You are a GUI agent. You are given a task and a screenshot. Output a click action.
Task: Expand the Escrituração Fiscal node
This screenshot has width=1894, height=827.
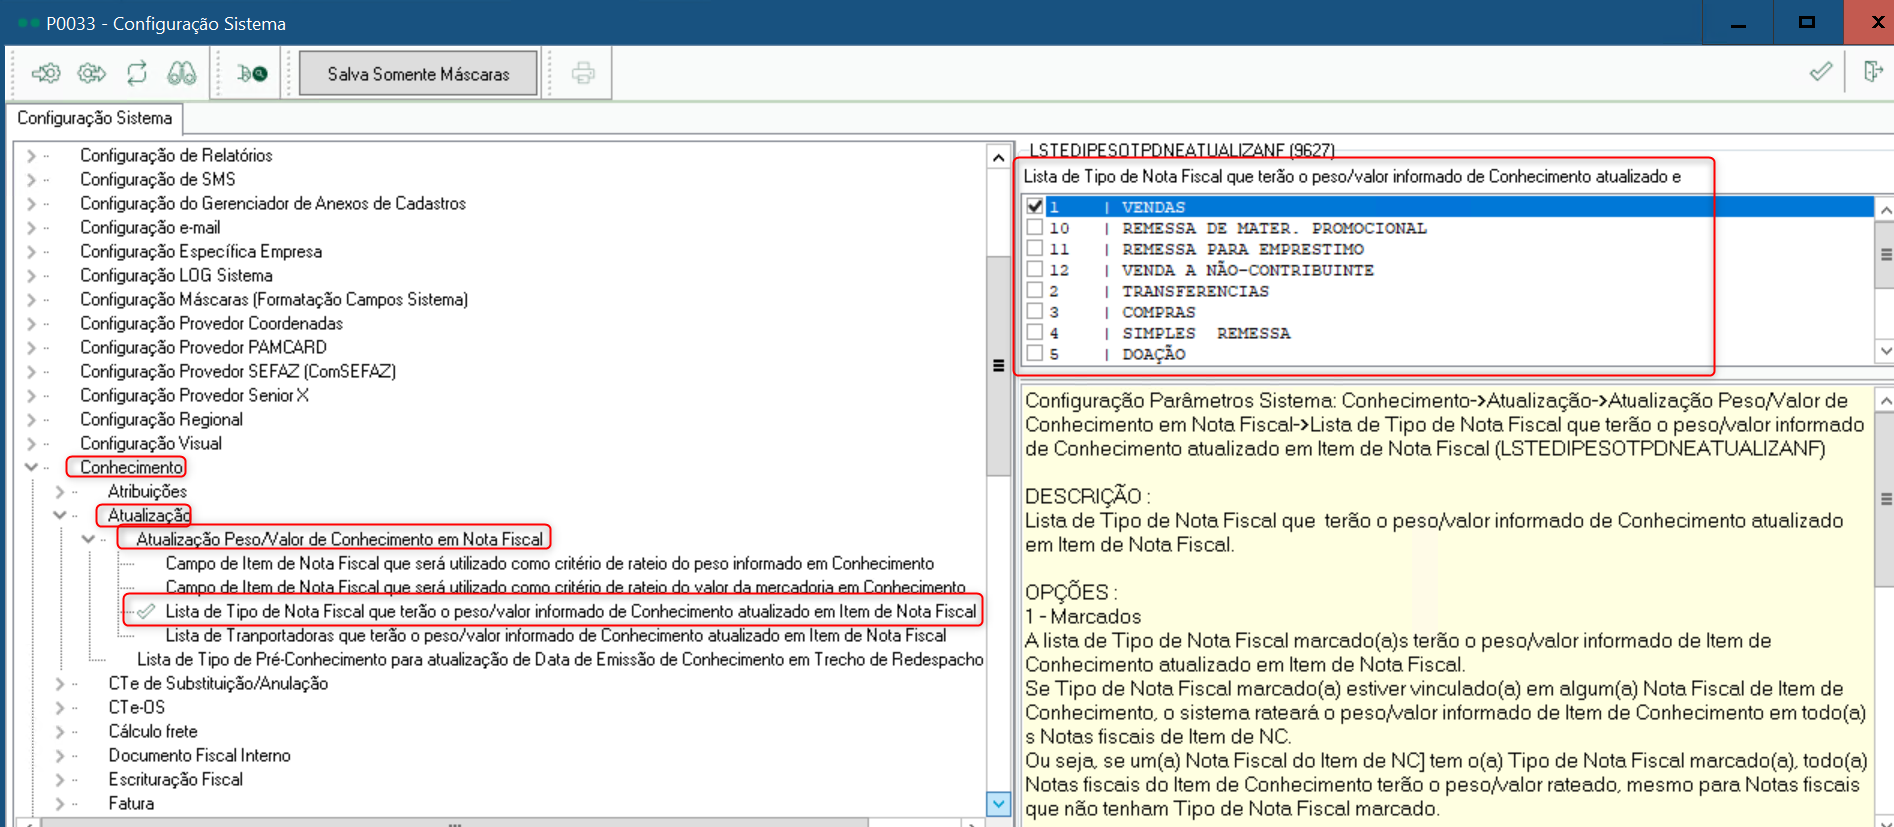(x=59, y=779)
